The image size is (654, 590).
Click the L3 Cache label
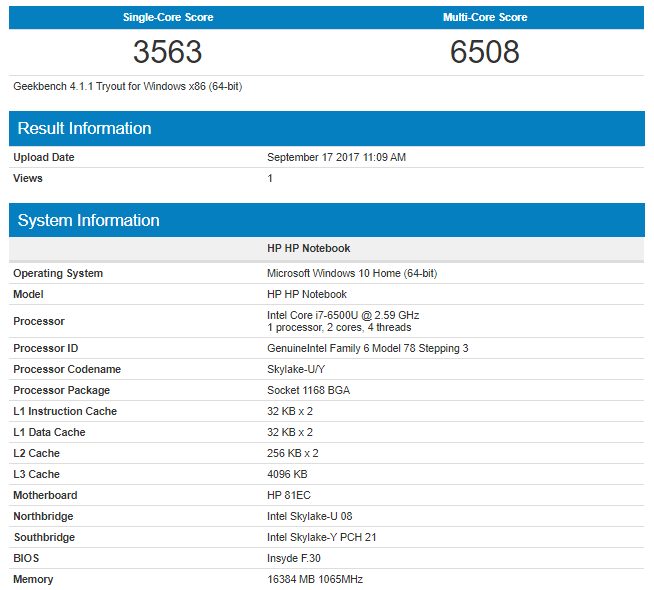37,474
